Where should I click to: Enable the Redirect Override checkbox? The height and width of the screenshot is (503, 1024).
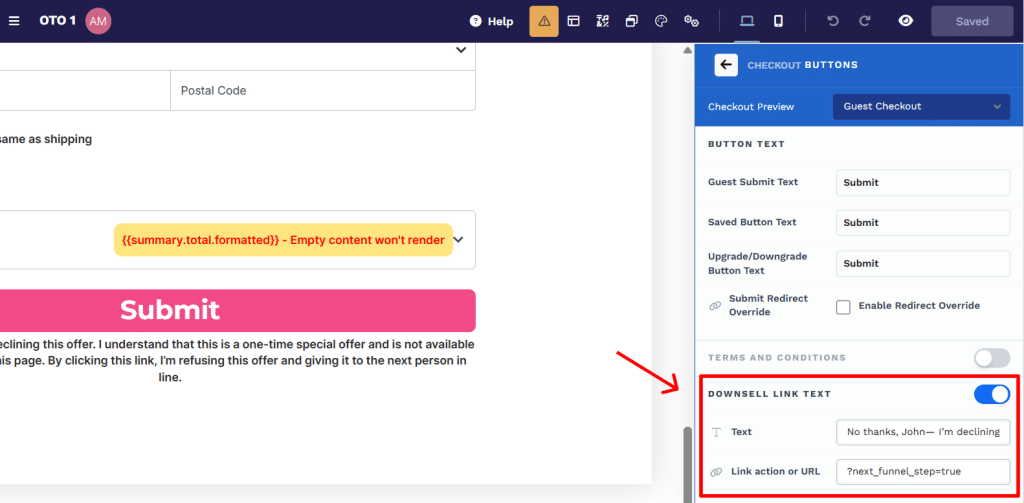point(843,306)
